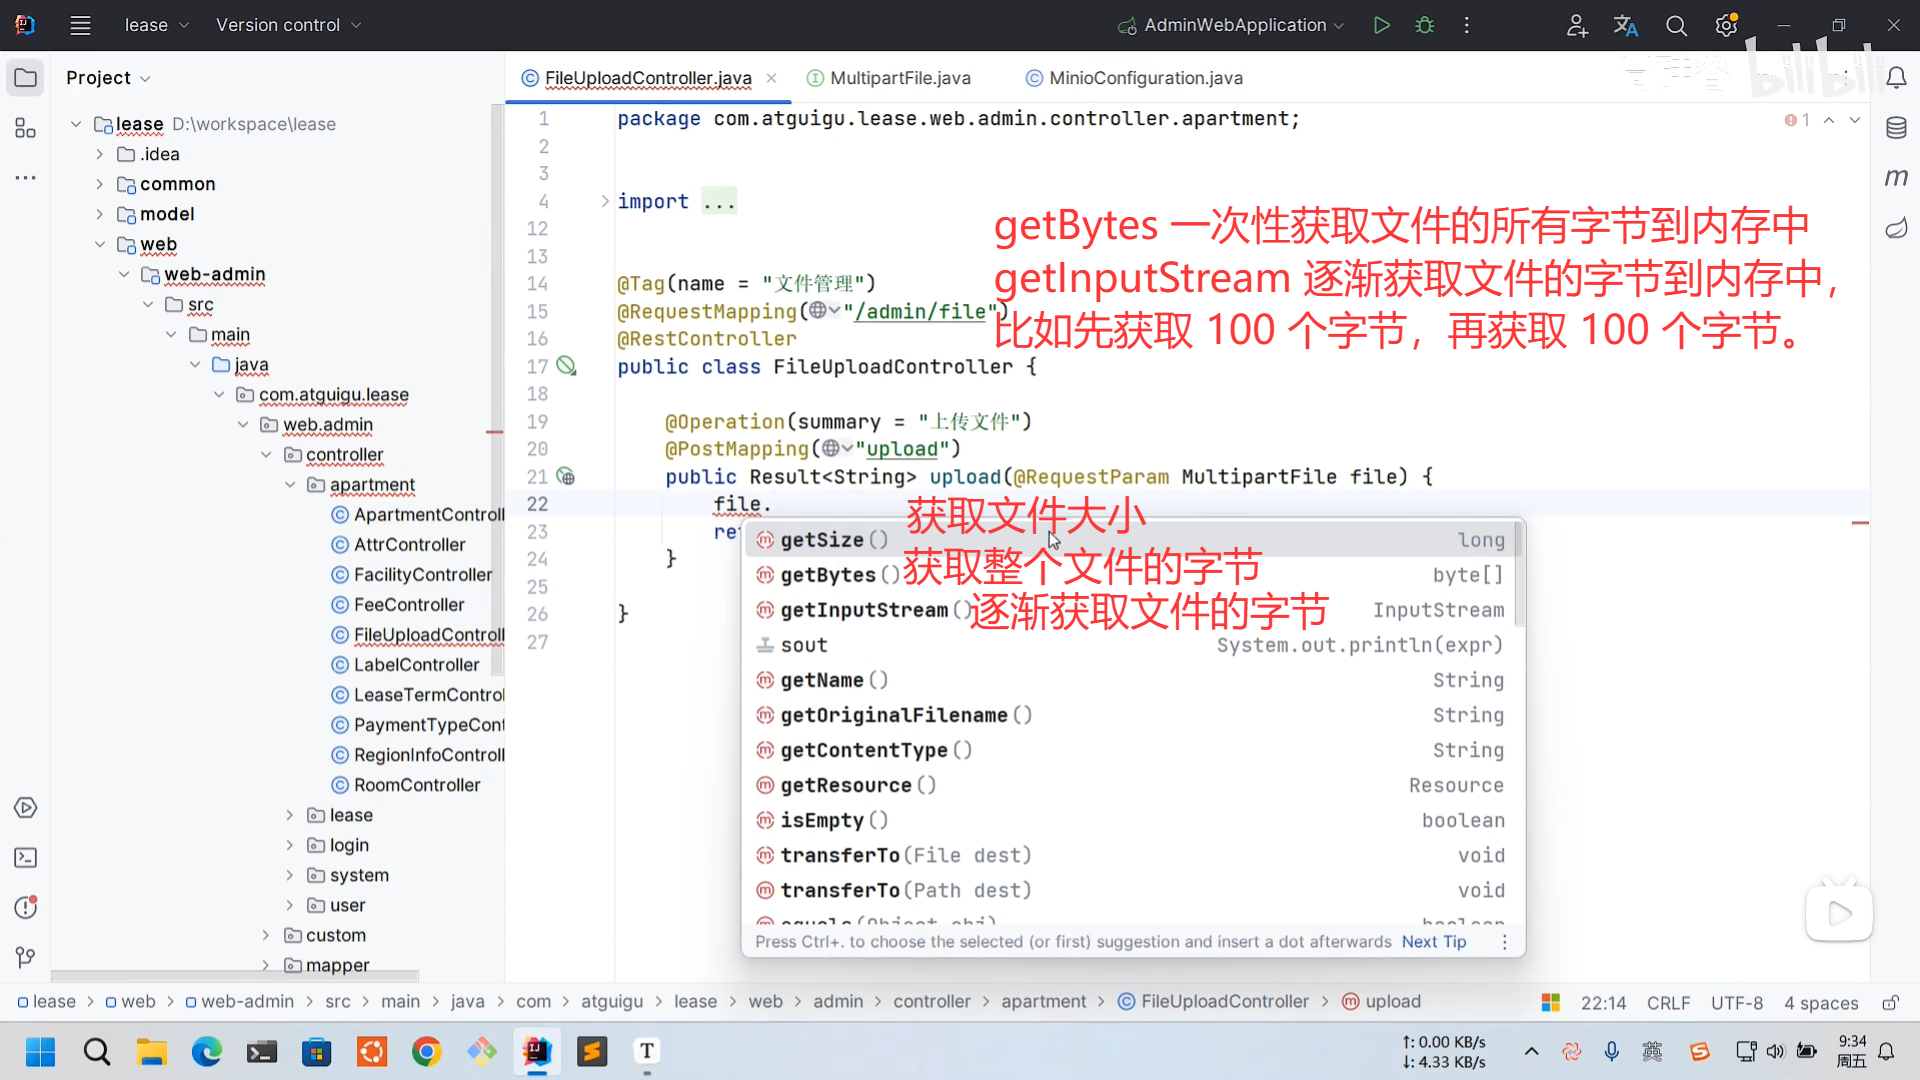Open IDE Settings via the gear icon

pyautogui.click(x=1726, y=25)
